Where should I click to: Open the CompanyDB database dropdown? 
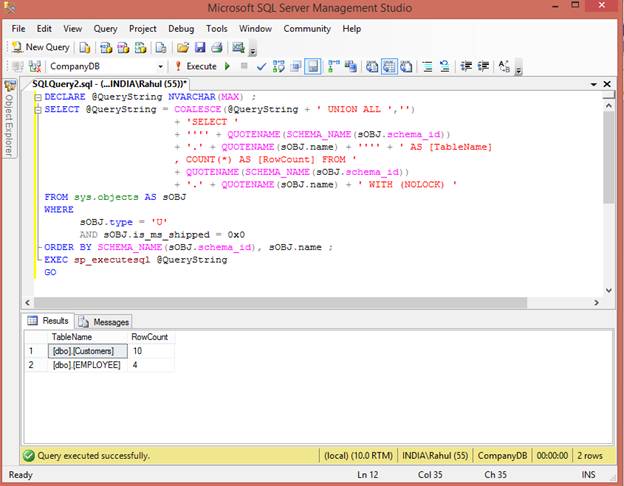[160, 66]
